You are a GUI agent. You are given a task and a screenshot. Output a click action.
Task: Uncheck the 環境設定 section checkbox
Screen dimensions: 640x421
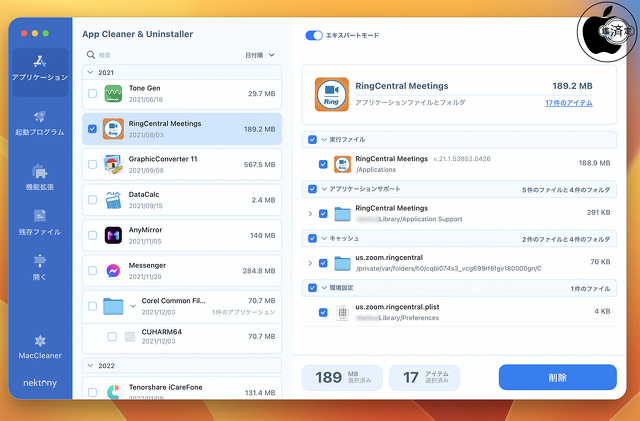(312, 288)
